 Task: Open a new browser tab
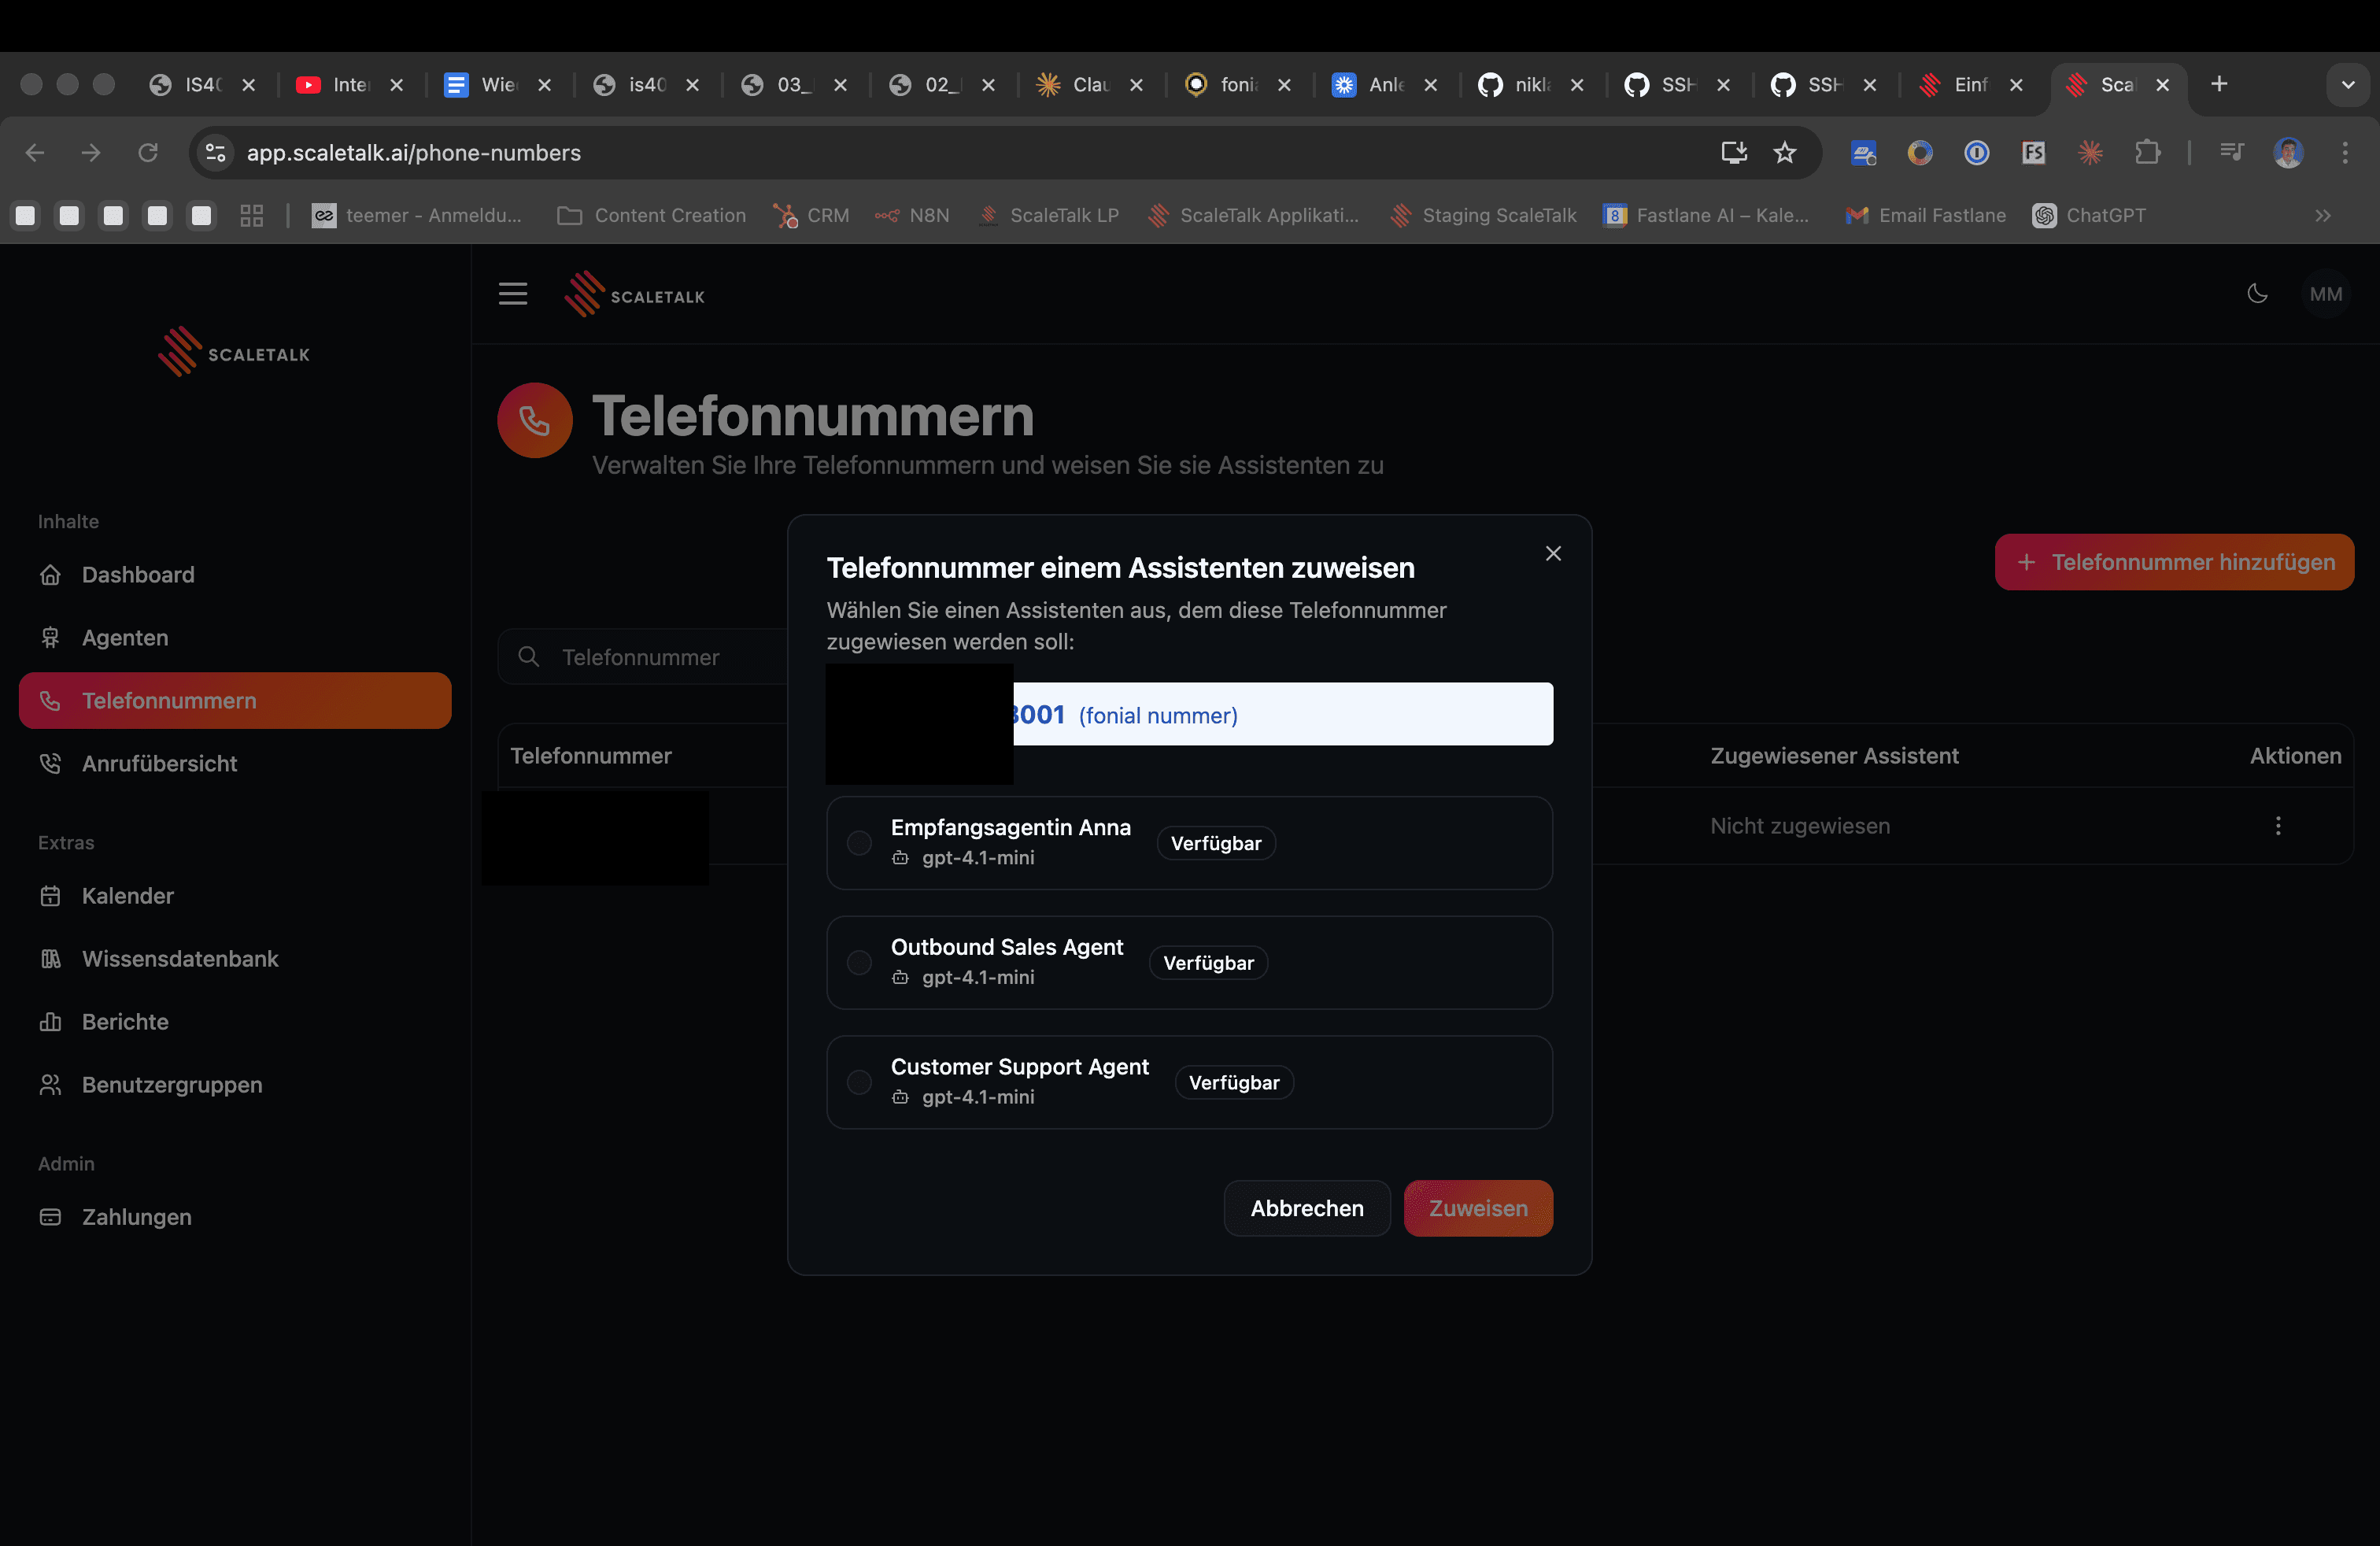[2219, 85]
